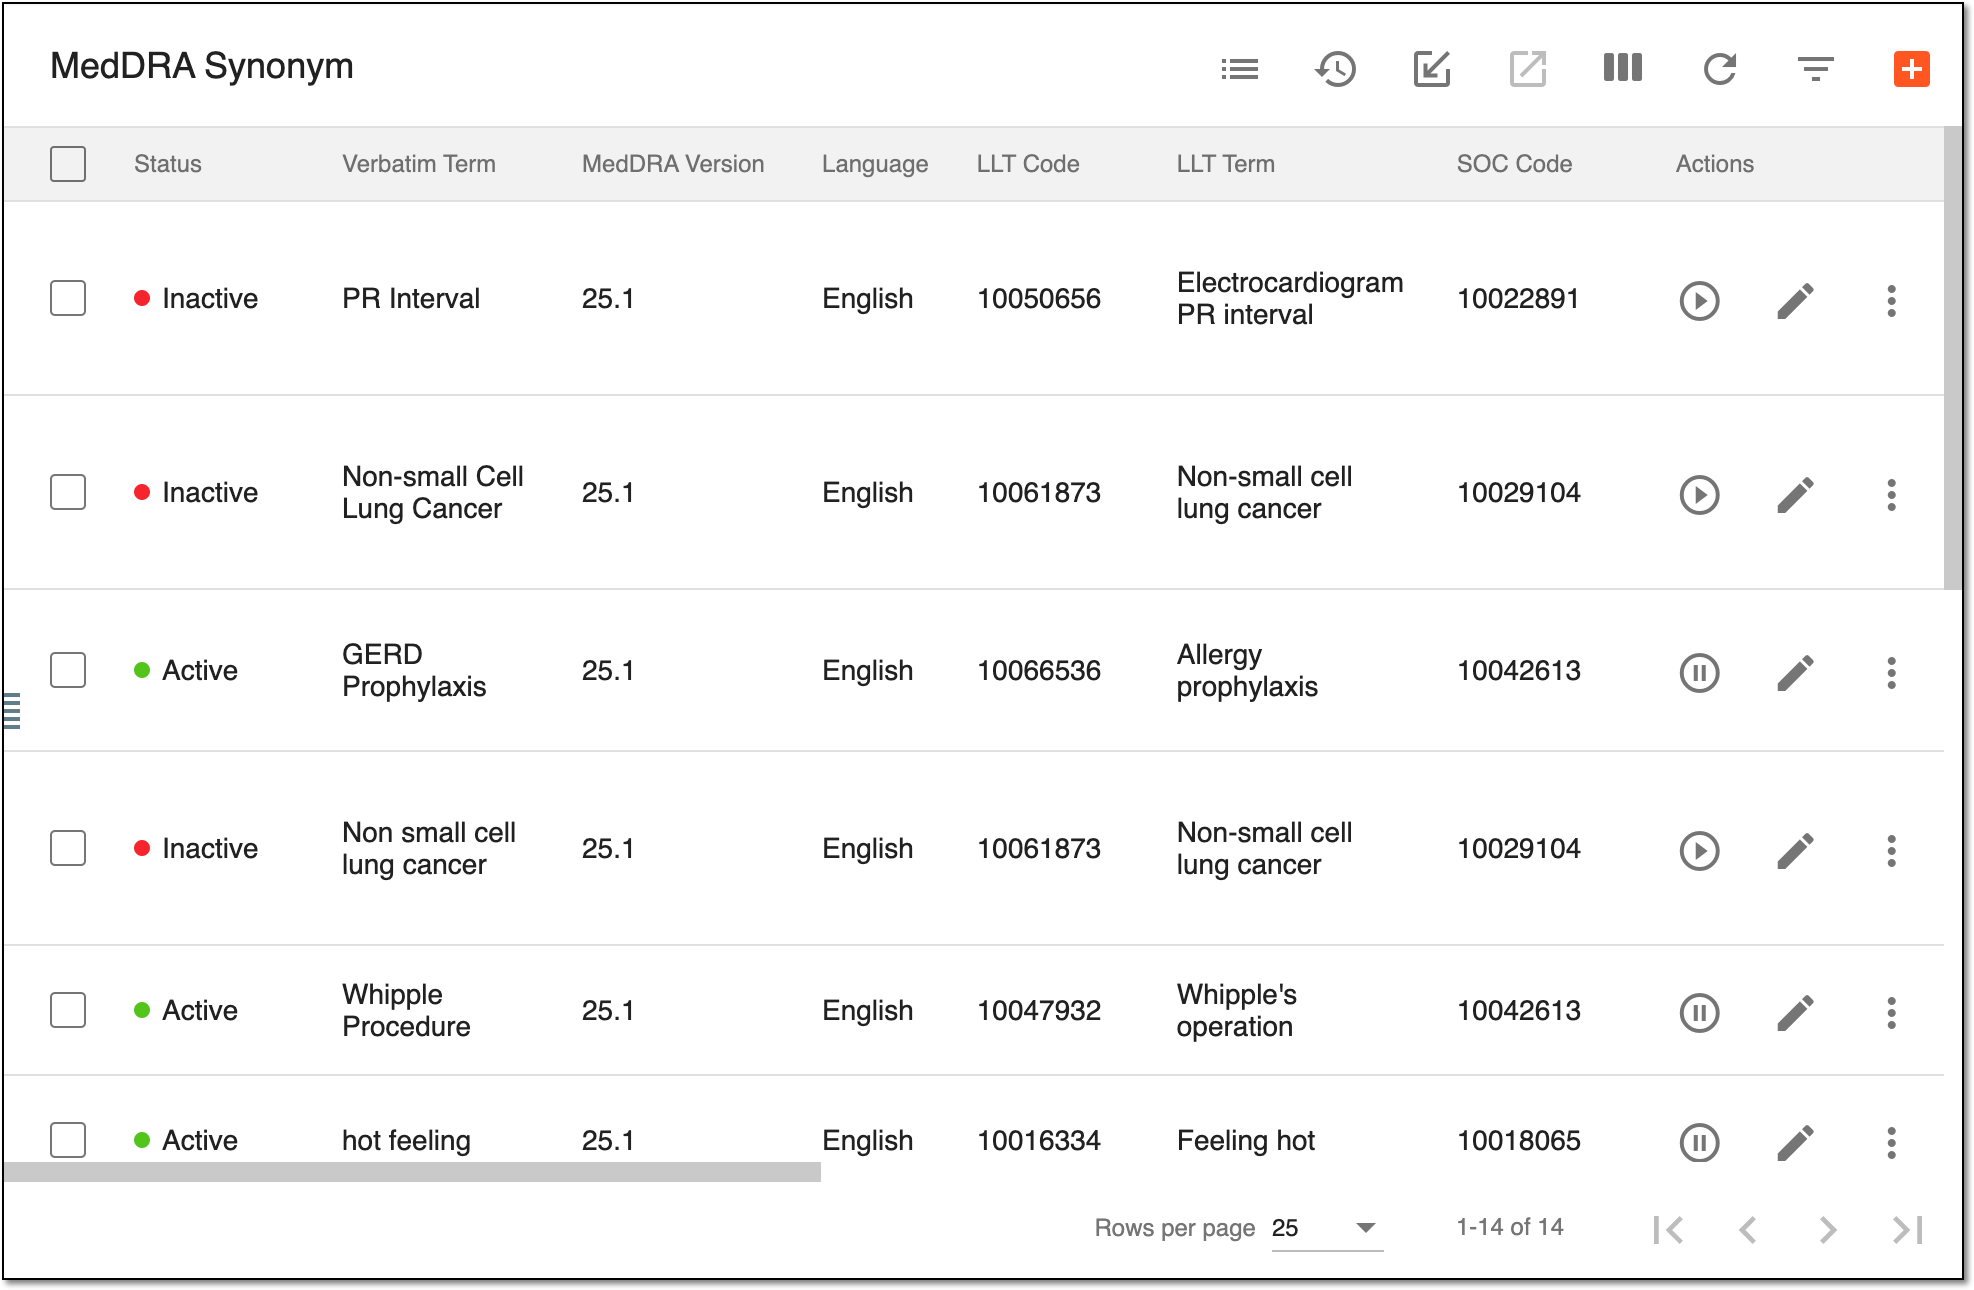Open the Rows per page dropdown

point(1327,1228)
